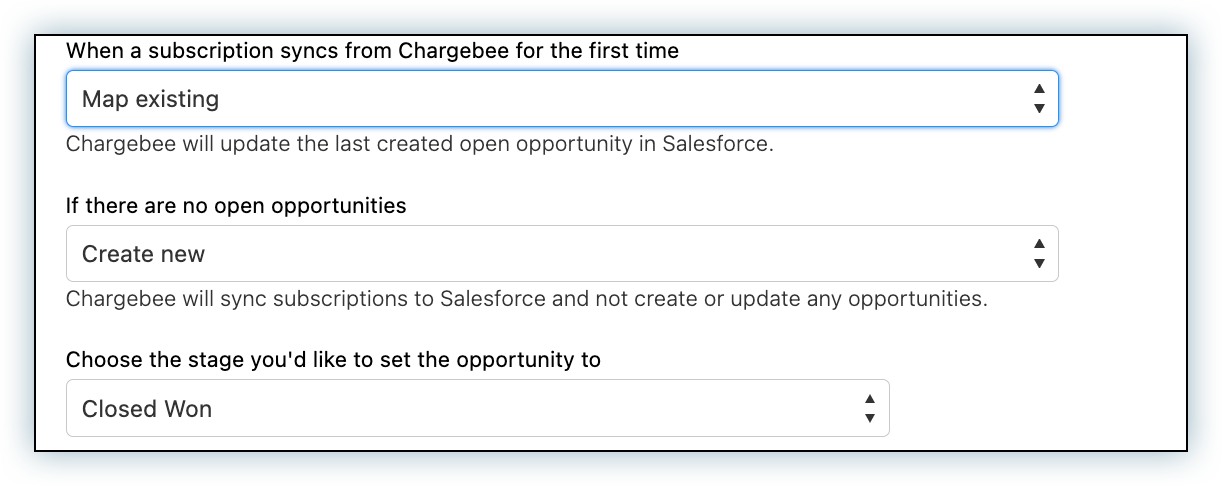The width and height of the screenshot is (1222, 486).
Task: Click the 'Map existing' text
Action: 150,99
